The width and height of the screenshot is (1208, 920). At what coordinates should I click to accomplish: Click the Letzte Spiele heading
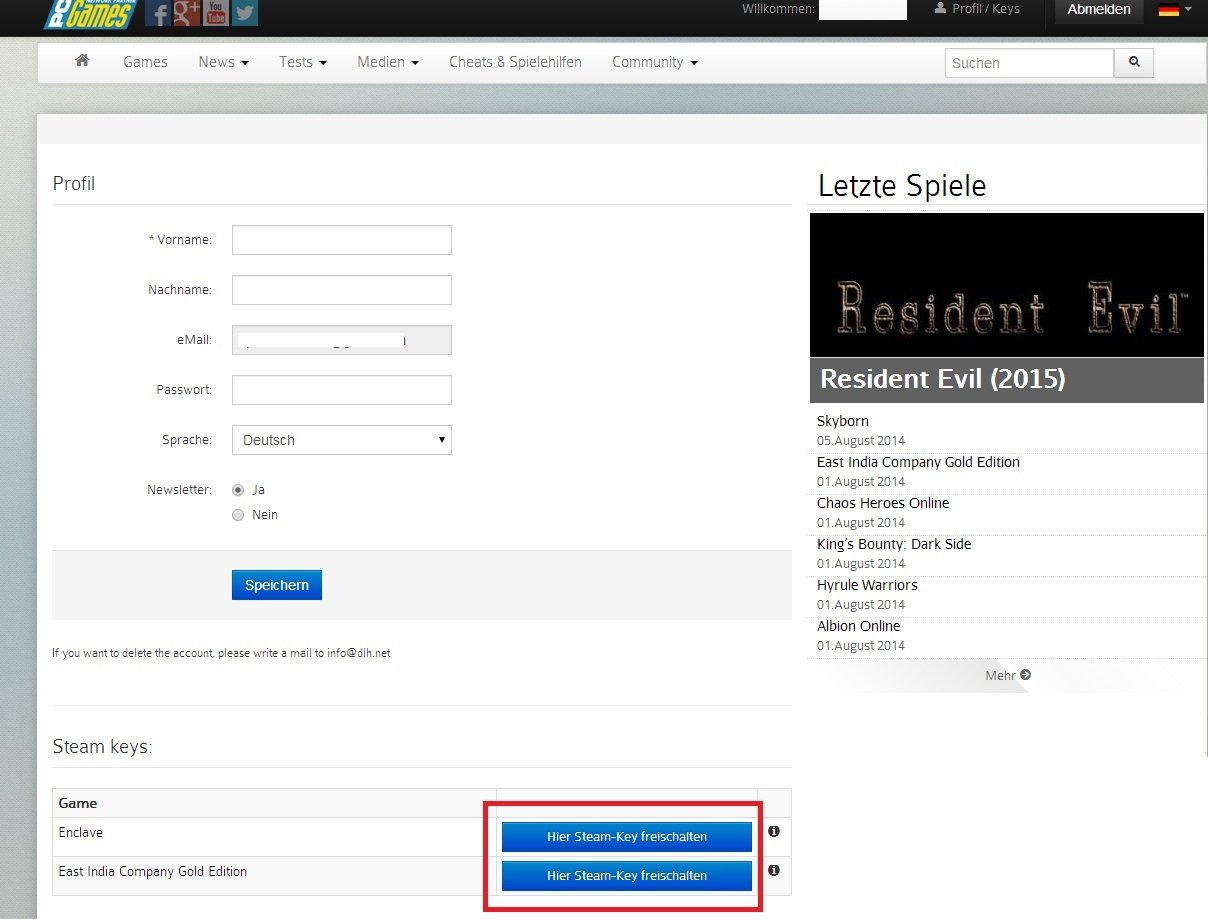(902, 186)
